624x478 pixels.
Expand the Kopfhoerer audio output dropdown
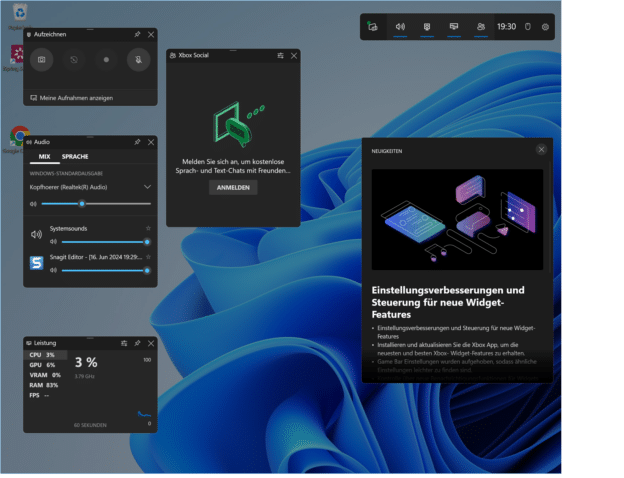click(147, 186)
